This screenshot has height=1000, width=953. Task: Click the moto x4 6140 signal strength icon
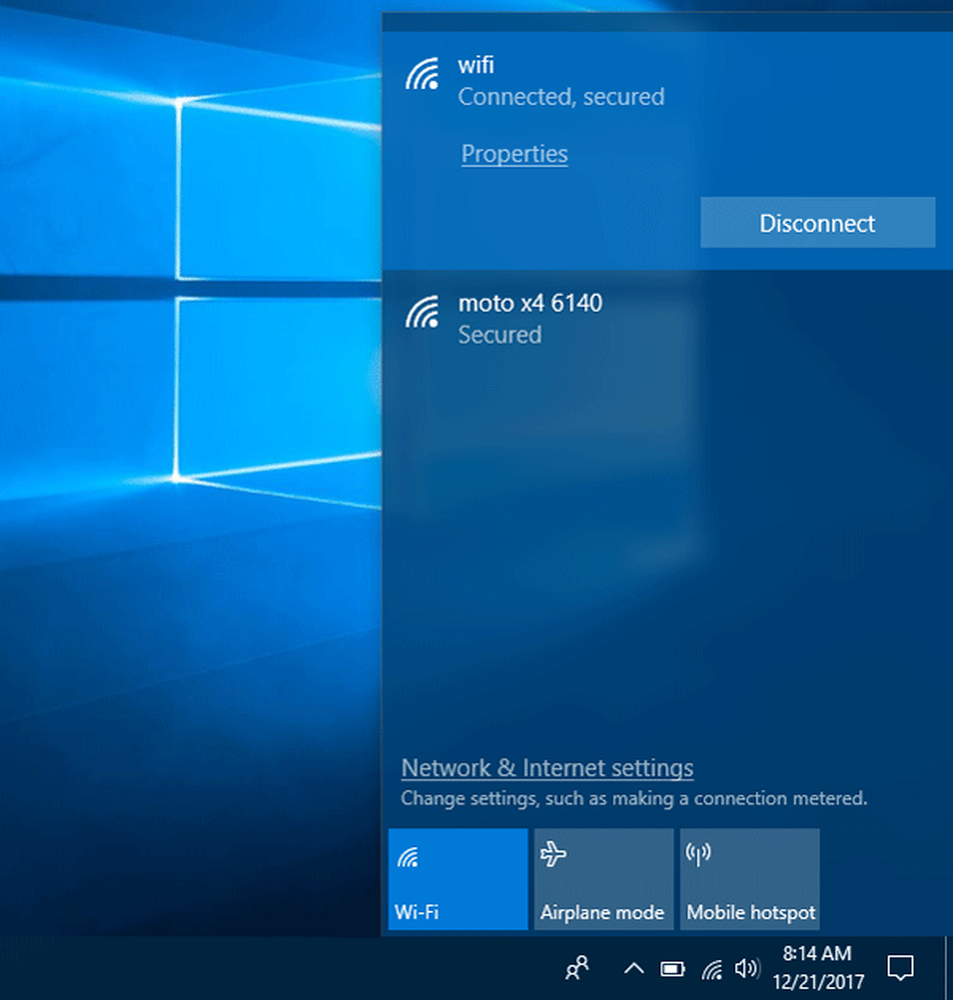(422, 314)
